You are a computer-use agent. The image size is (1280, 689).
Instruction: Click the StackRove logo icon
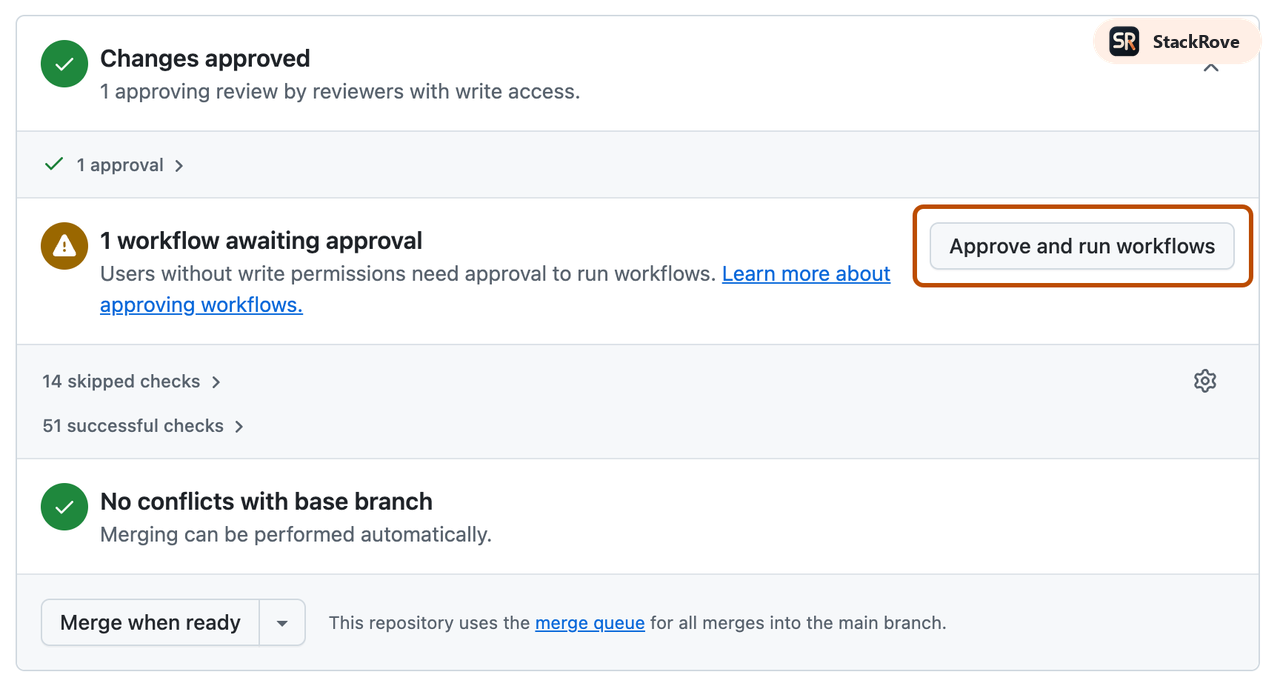coord(1122,41)
